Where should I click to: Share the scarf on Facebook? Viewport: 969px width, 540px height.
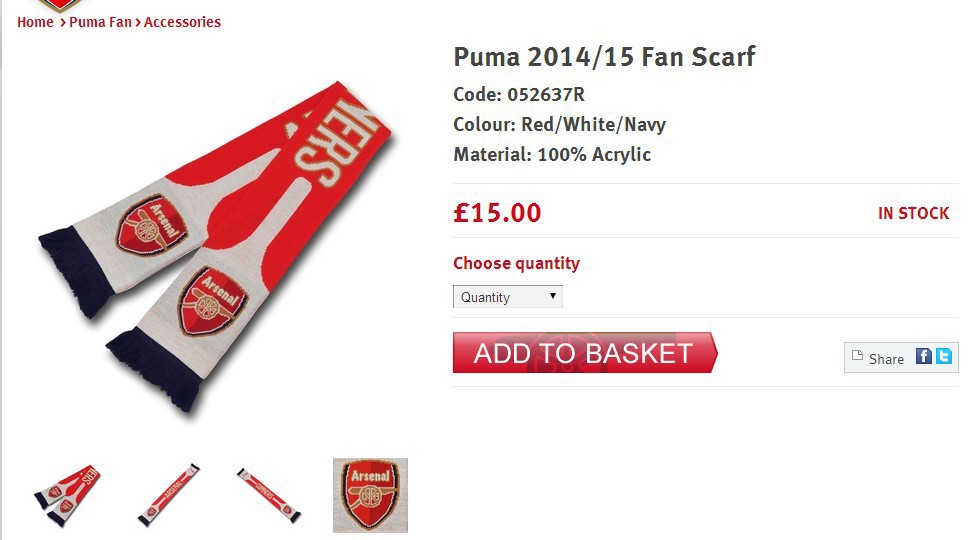[x=924, y=356]
